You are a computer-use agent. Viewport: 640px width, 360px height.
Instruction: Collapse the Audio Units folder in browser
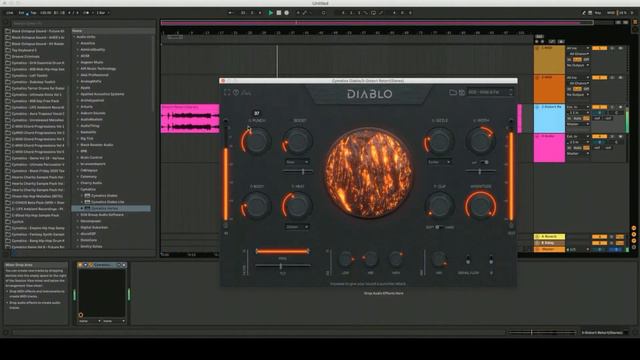tap(74, 37)
